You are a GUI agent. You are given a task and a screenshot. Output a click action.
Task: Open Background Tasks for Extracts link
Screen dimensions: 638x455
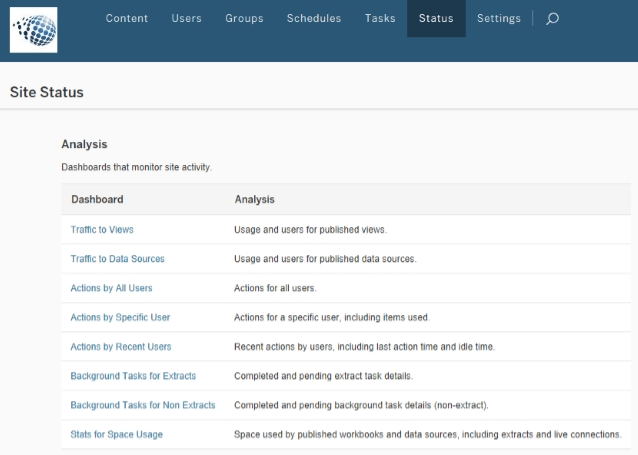[x=133, y=376]
